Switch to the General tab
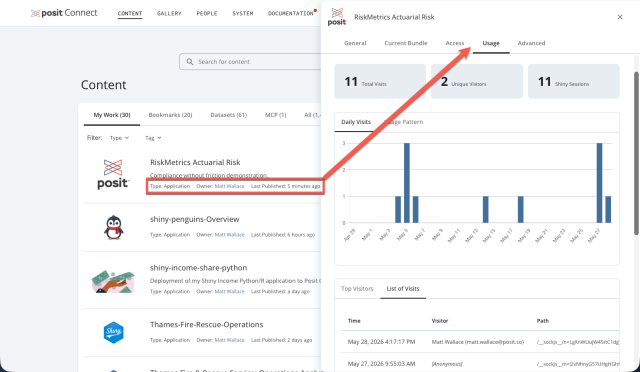 coord(355,43)
